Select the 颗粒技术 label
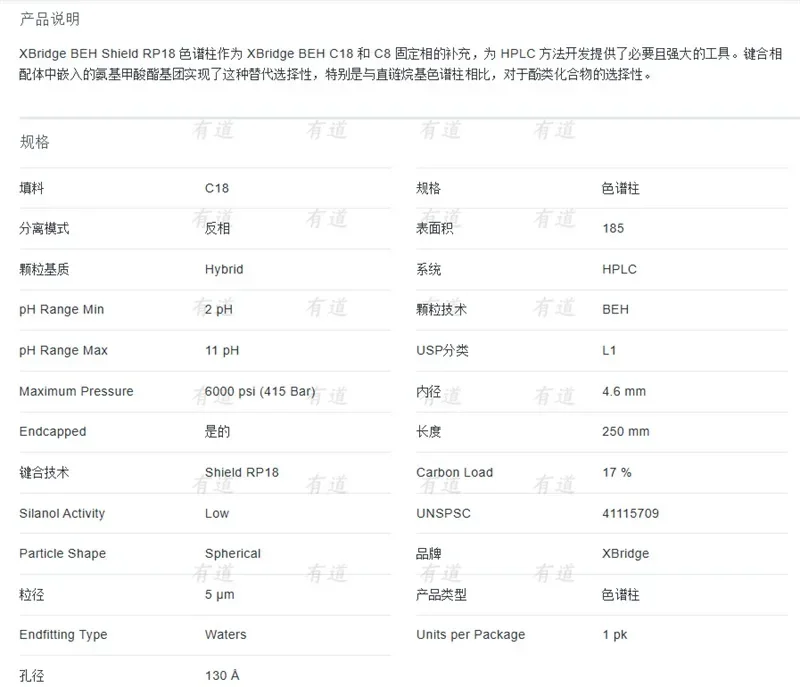This screenshot has width=800, height=687. click(x=441, y=310)
